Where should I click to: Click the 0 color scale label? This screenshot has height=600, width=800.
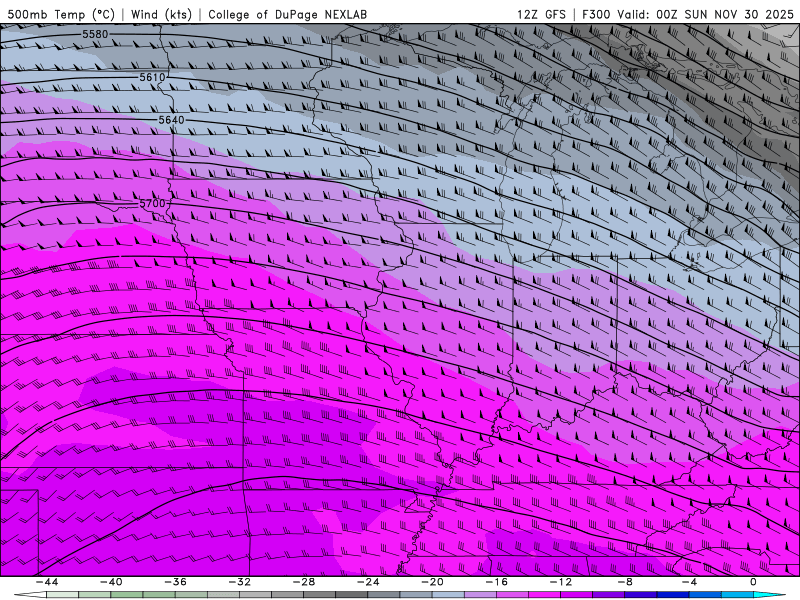(x=753, y=582)
